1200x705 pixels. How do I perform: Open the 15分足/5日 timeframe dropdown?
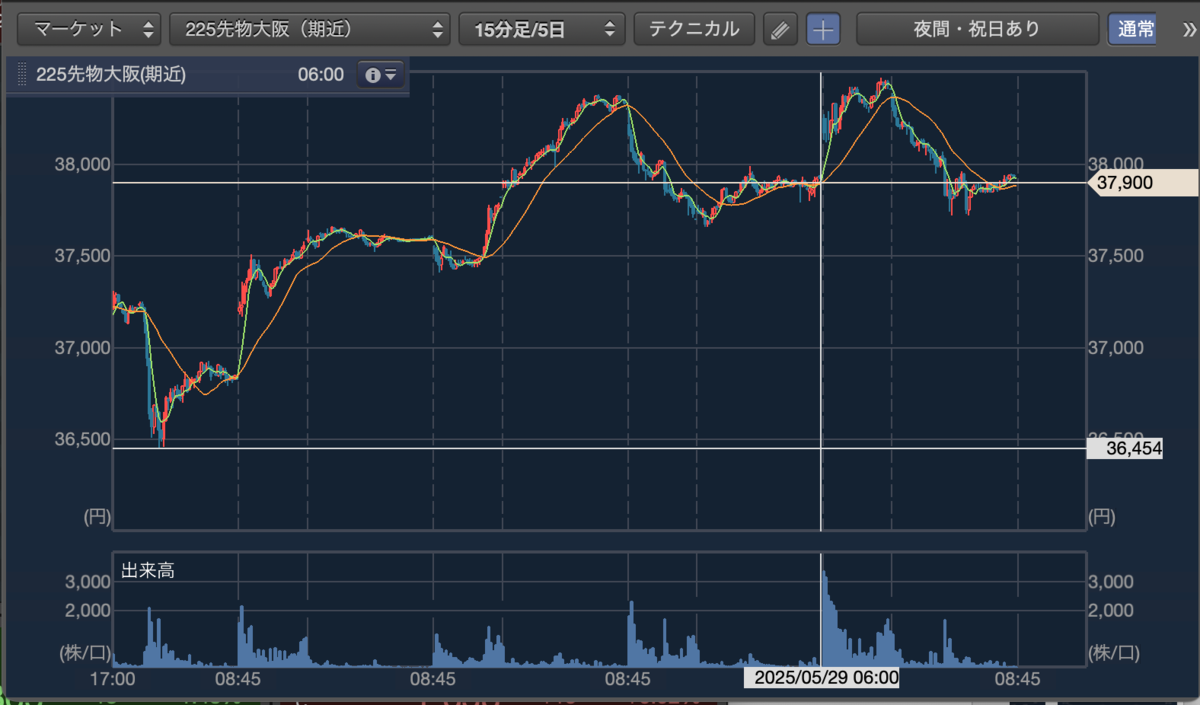[542, 29]
